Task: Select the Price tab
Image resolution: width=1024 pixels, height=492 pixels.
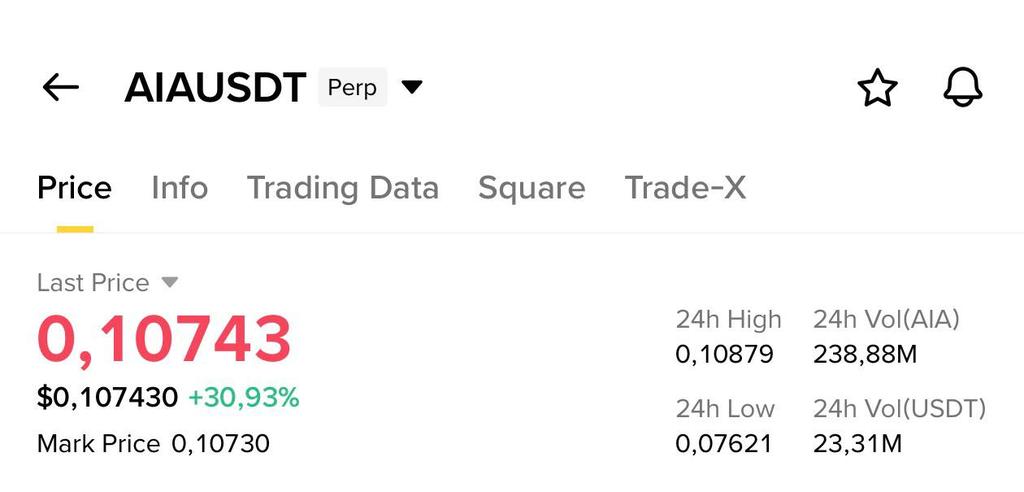Action: (75, 188)
